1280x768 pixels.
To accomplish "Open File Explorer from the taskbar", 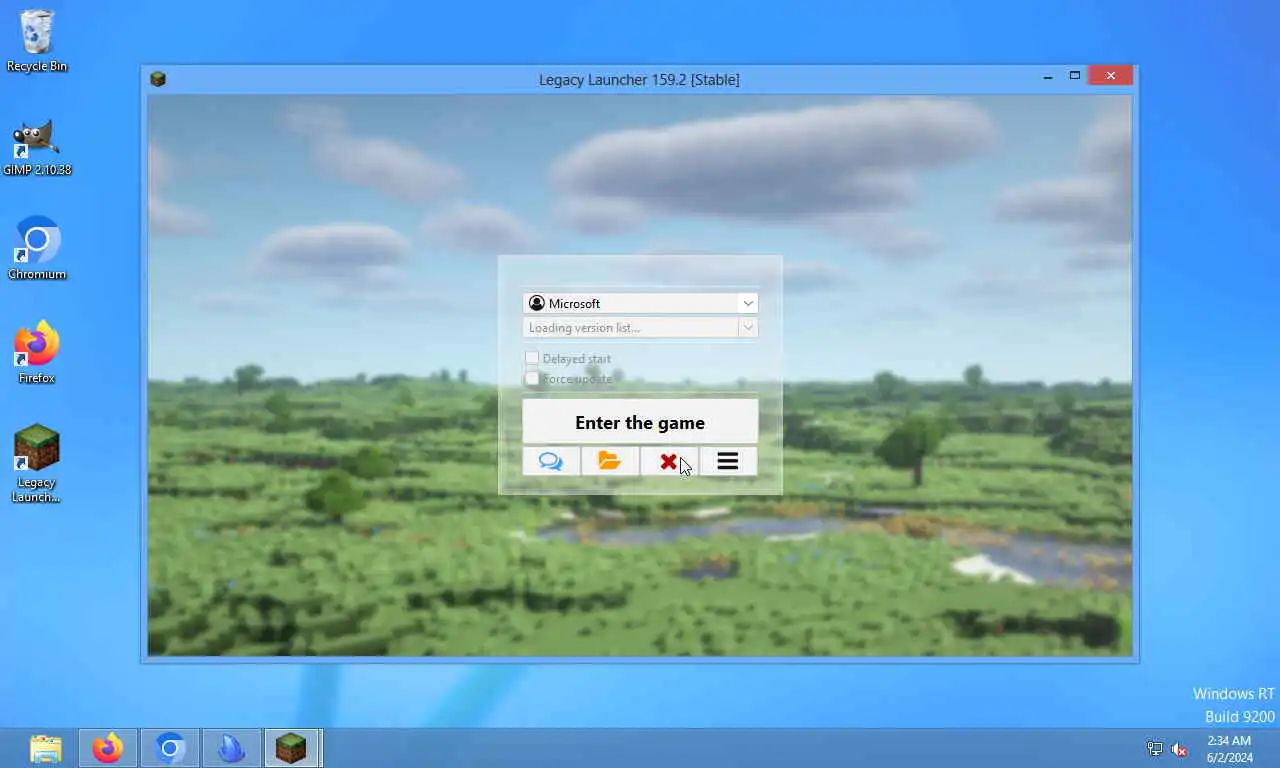I will coord(46,748).
